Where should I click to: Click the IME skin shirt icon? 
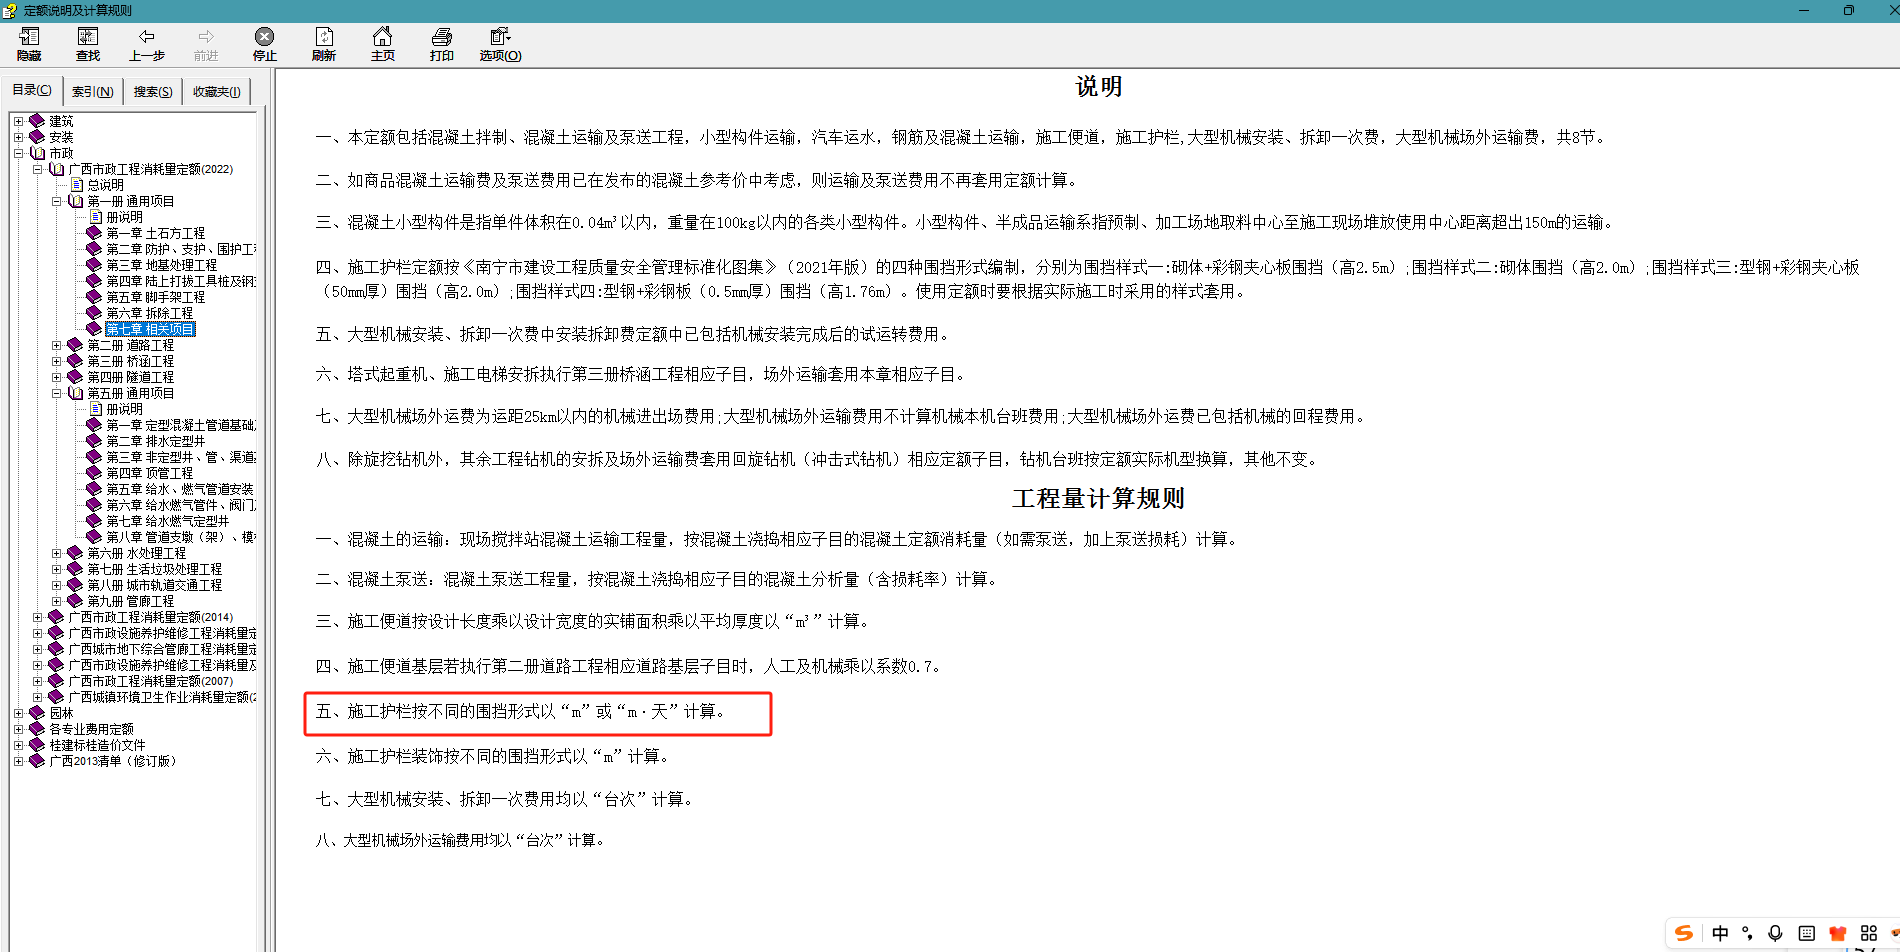[x=1837, y=933]
